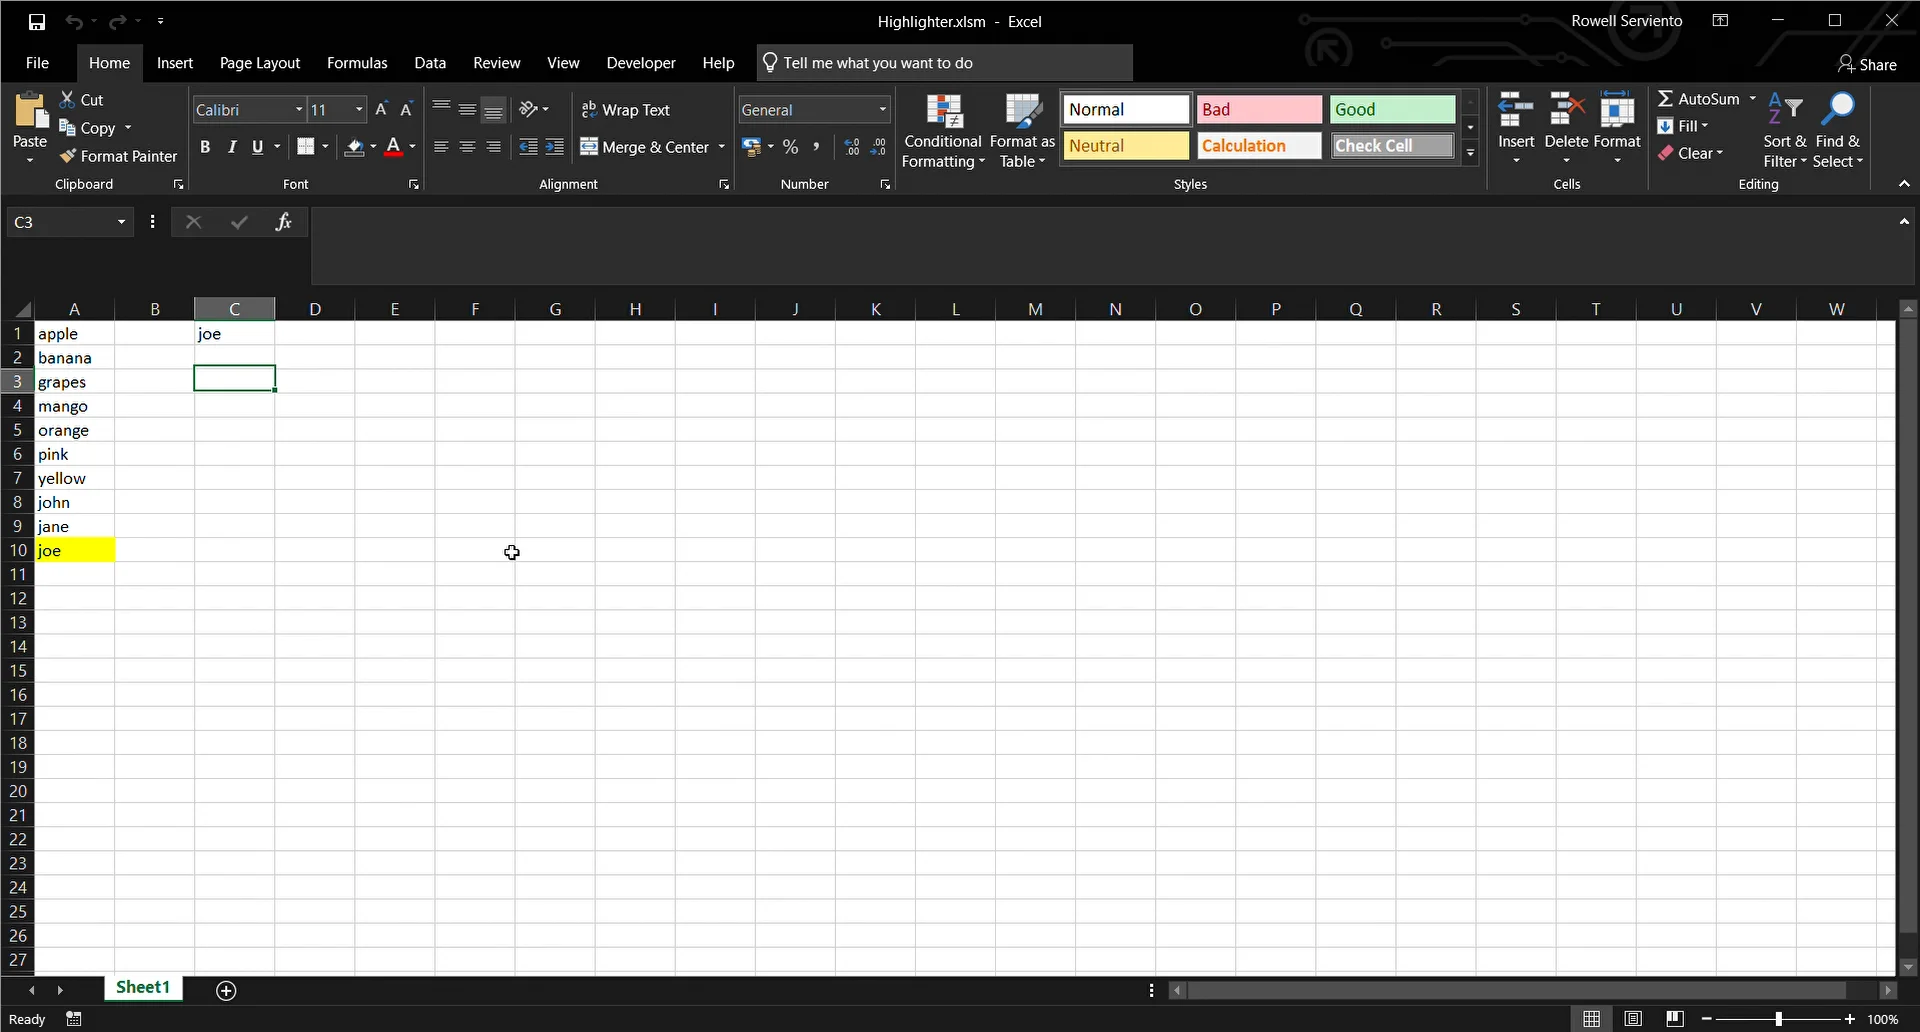Decrease font size with the smaller A icon
Screen dimensions: 1920x1032
tap(406, 109)
